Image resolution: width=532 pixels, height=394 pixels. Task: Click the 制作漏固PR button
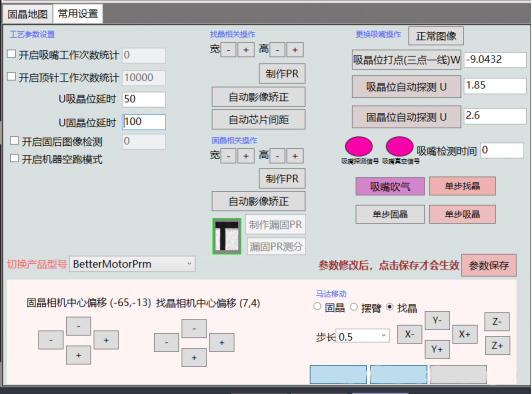click(276, 224)
